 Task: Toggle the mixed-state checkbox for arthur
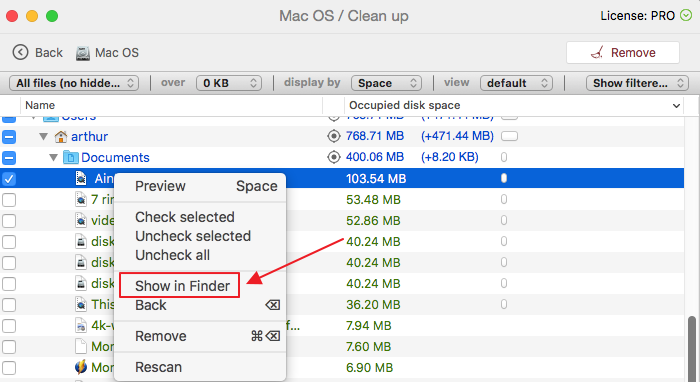[x=9, y=137]
